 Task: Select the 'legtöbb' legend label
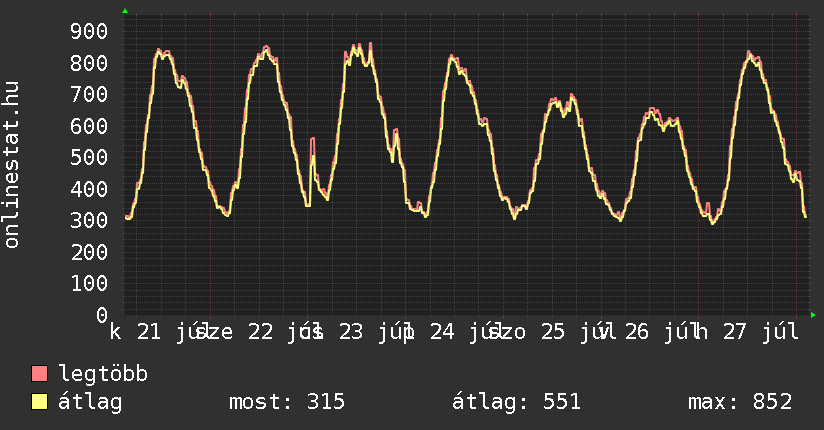point(103,373)
